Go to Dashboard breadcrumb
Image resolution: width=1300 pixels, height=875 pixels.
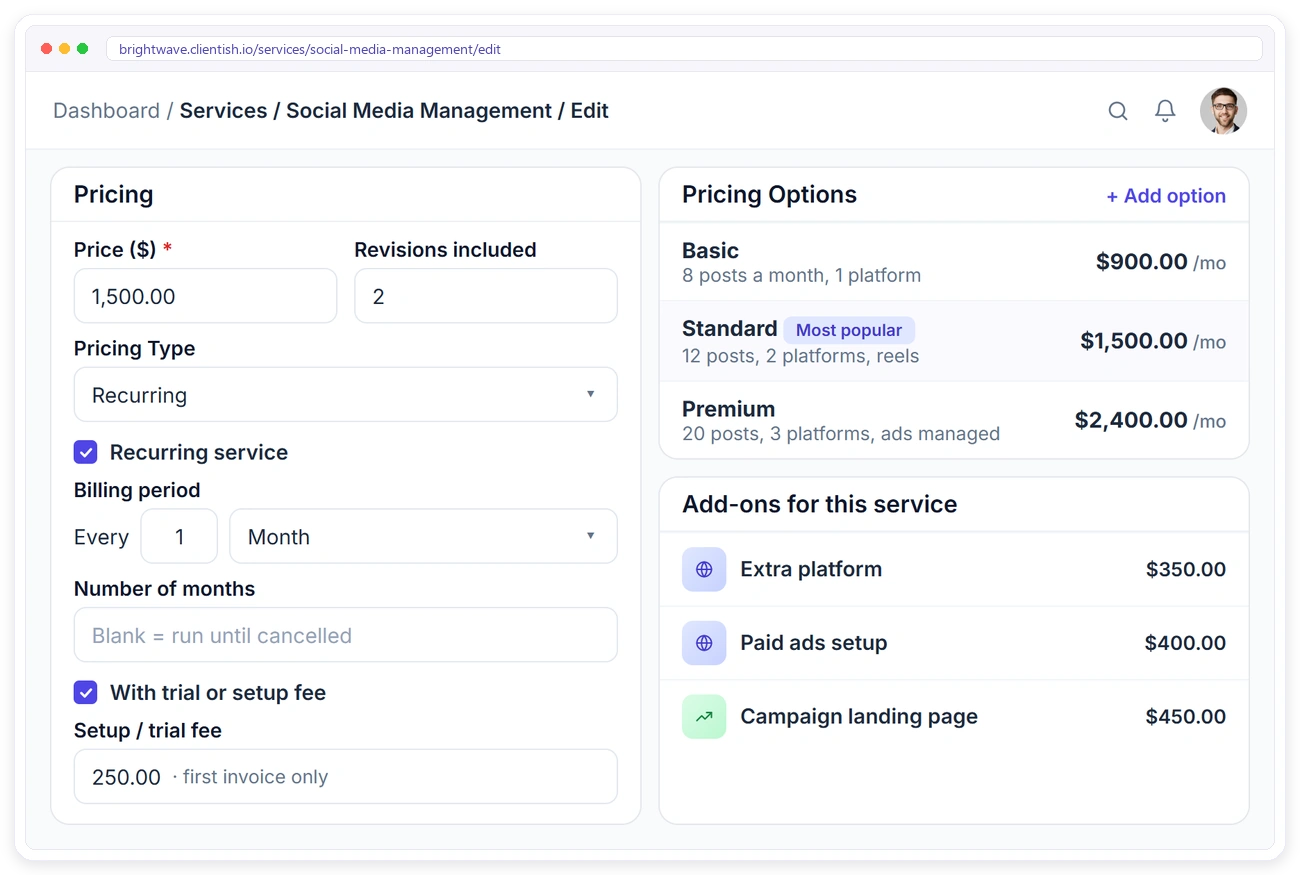pos(106,111)
